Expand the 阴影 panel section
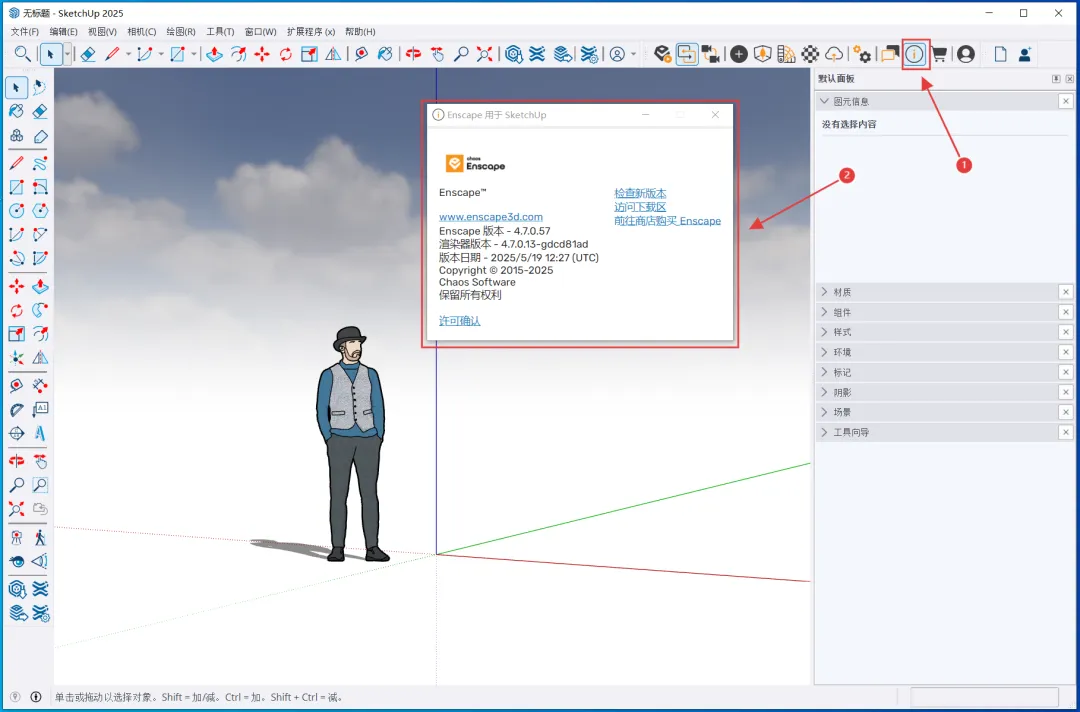Screen dimensions: 1080x712 (x=824, y=392)
